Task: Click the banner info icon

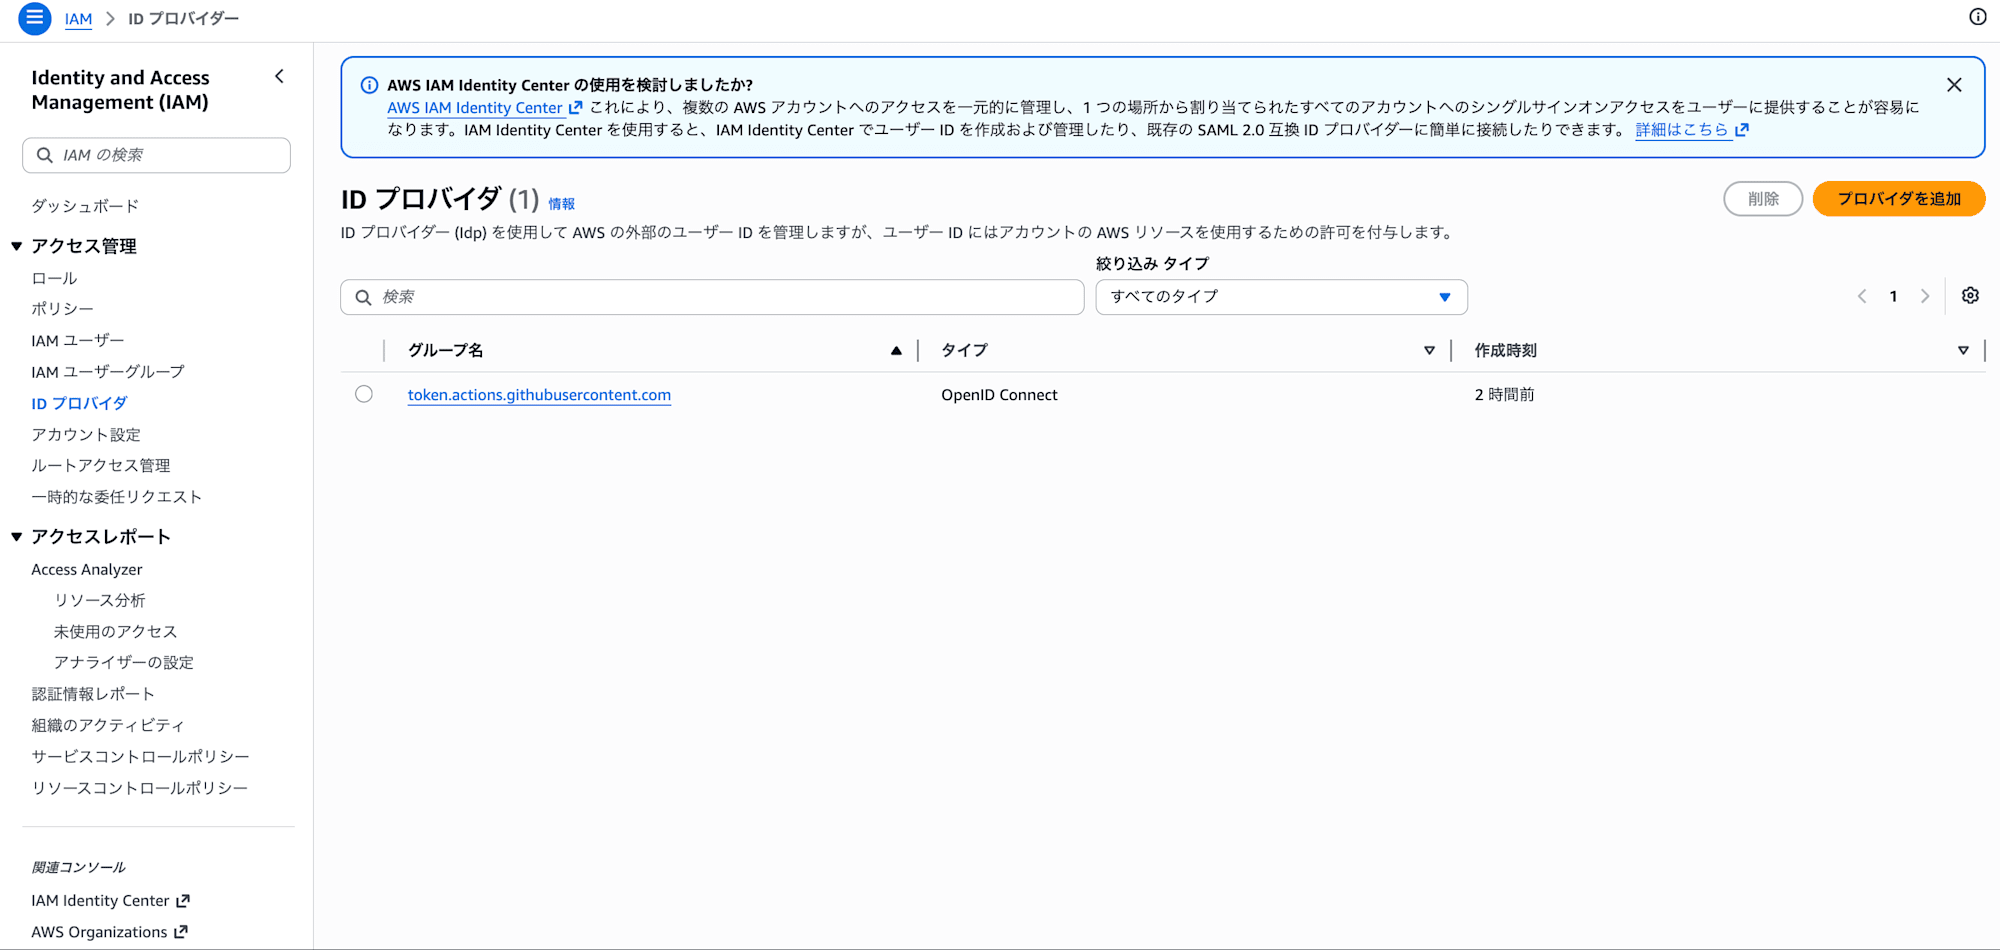Action: (369, 85)
